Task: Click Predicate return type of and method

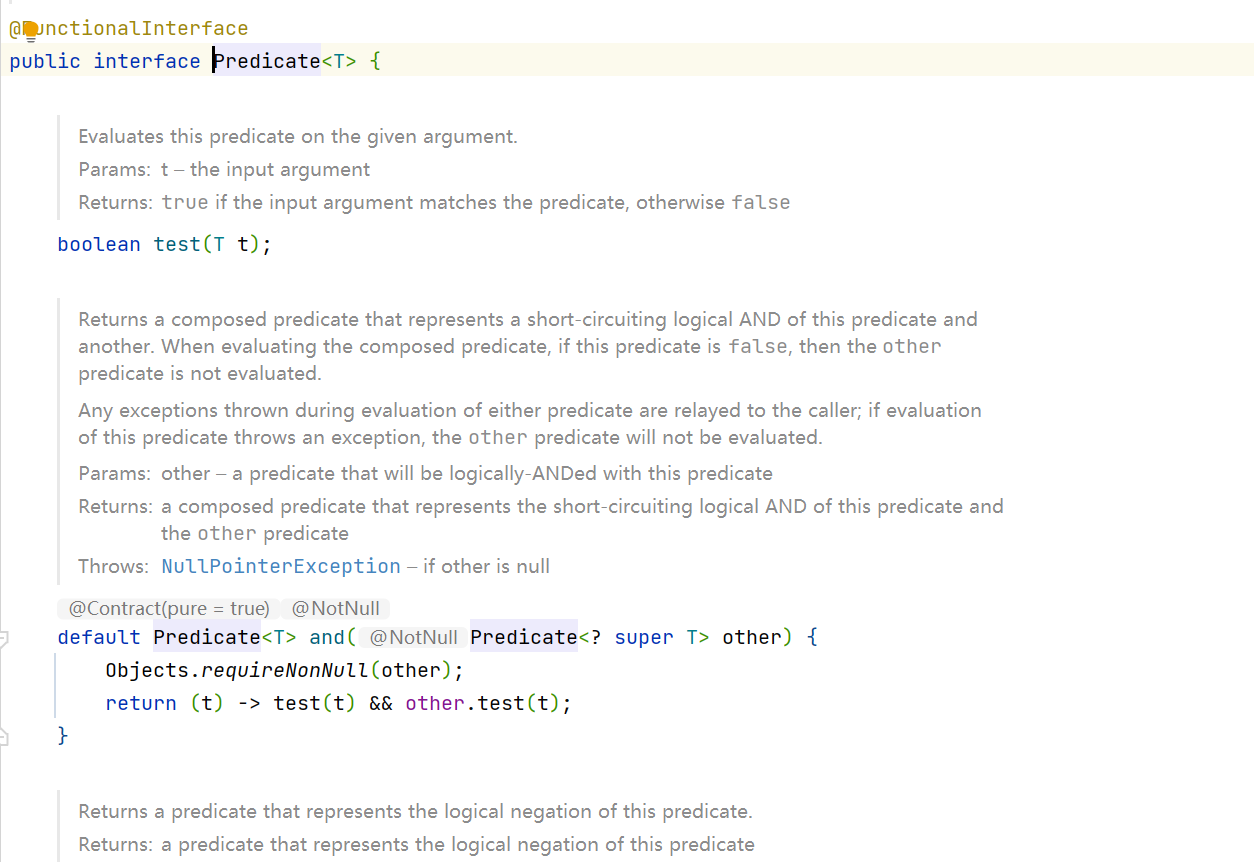Action: [207, 637]
